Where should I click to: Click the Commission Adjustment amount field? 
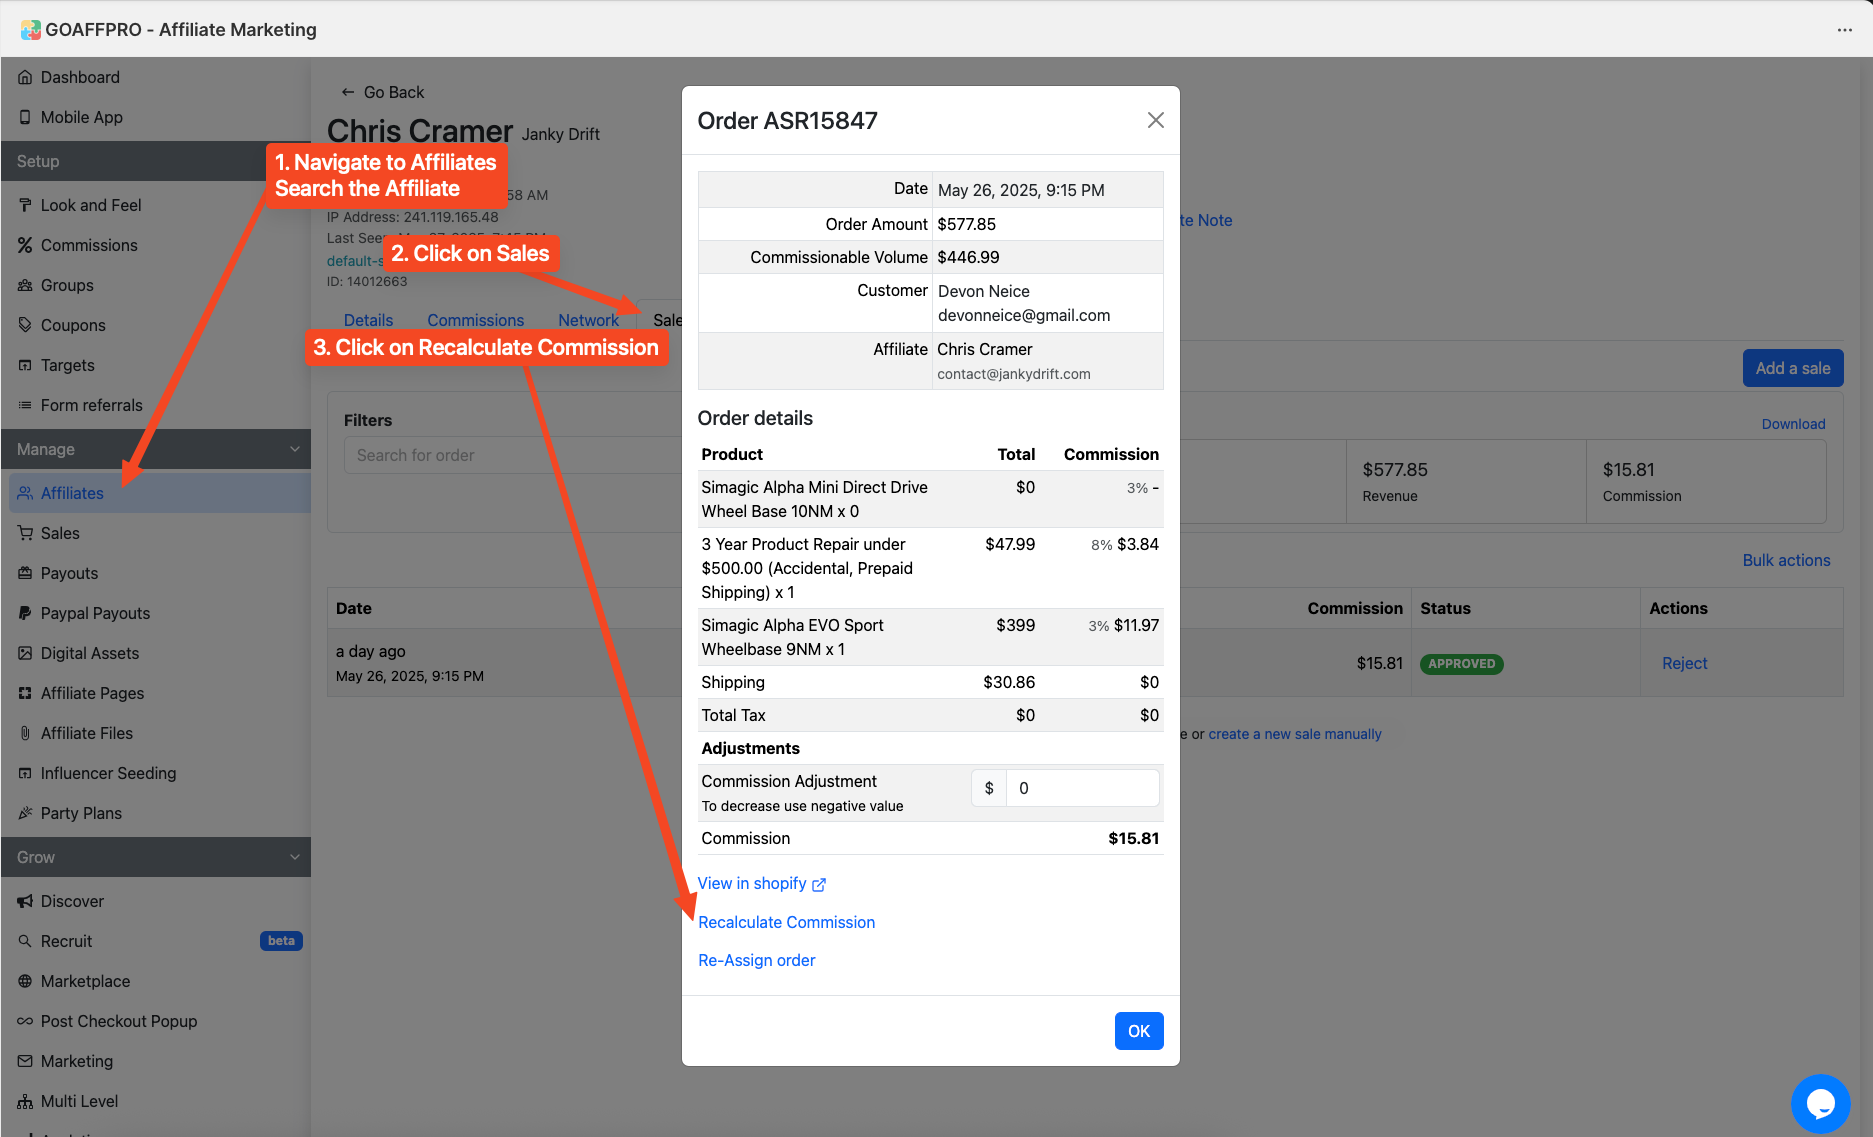pyautogui.click(x=1082, y=788)
